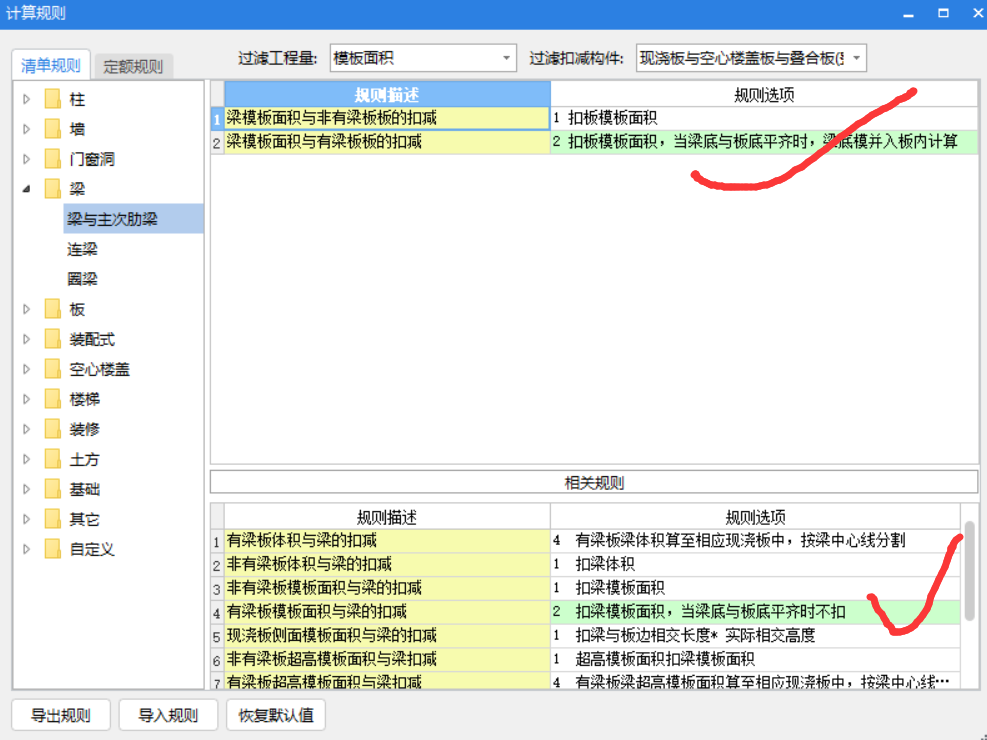The width and height of the screenshot is (987, 740).
Task: Select rule 梁模板面积与有梁板板的扣减
Action: [386, 142]
